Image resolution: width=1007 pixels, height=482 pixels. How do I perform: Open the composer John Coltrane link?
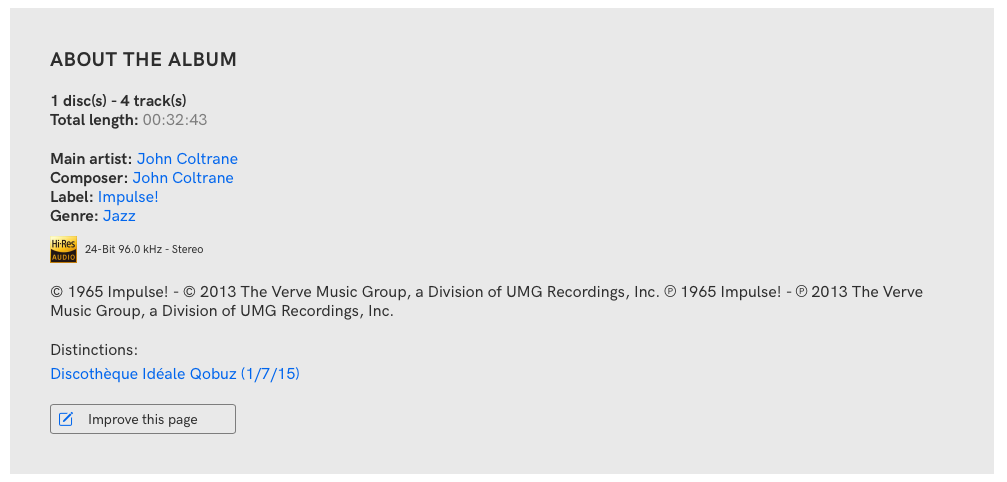[183, 178]
